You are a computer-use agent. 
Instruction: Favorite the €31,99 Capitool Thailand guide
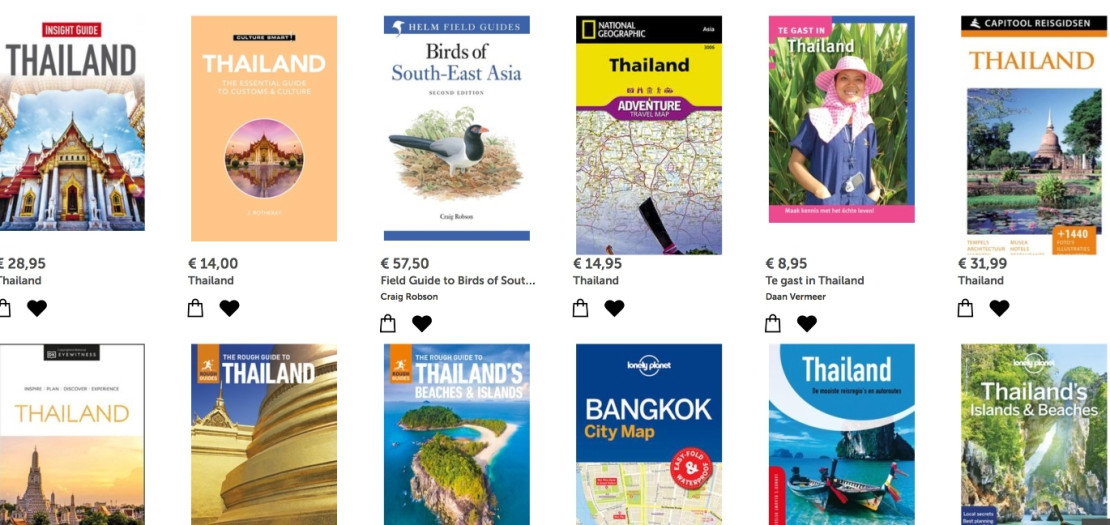[x=1000, y=308]
